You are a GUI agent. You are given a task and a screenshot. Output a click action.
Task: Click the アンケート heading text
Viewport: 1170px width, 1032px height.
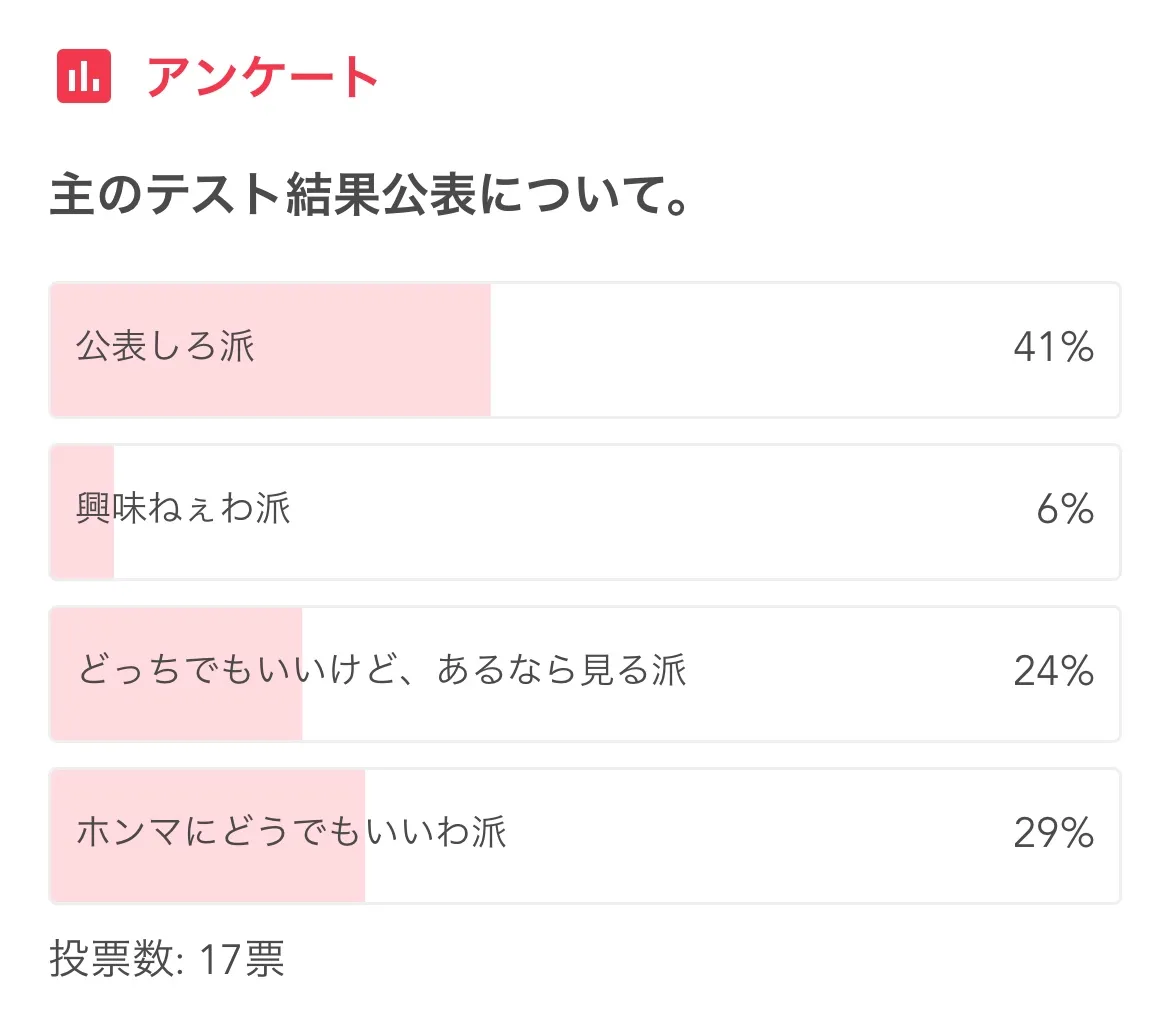pos(263,77)
